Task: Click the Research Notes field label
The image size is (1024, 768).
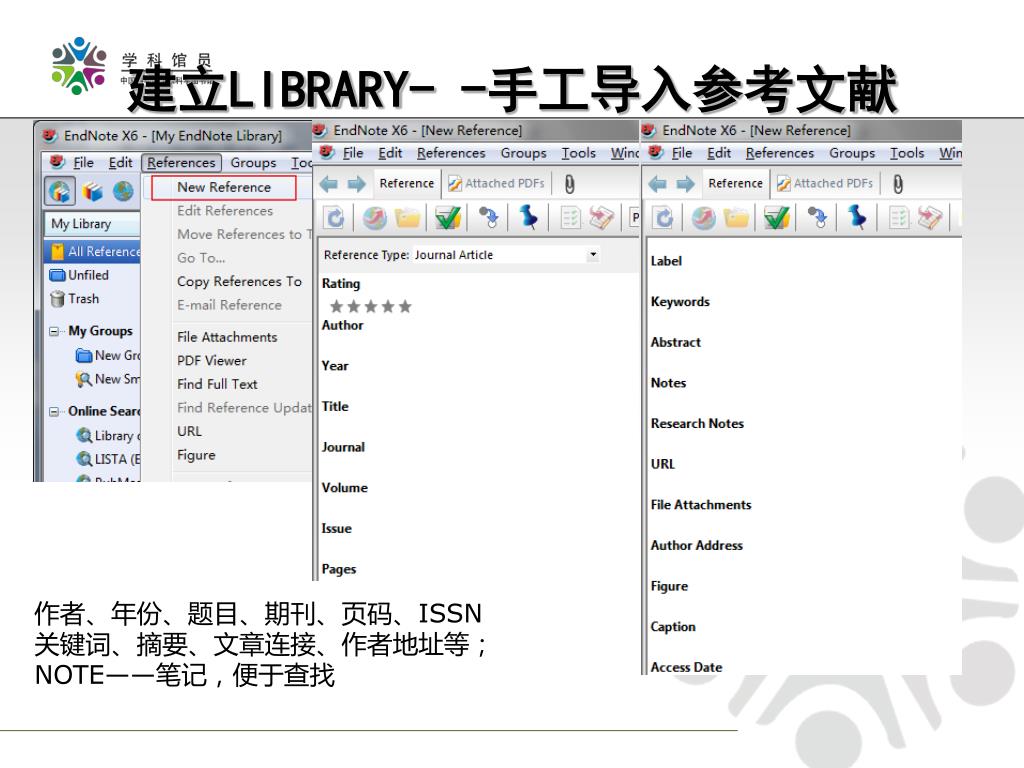Action: coord(697,423)
